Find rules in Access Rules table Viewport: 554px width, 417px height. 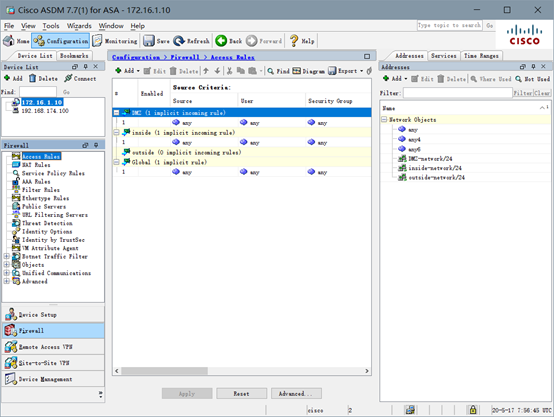point(278,71)
